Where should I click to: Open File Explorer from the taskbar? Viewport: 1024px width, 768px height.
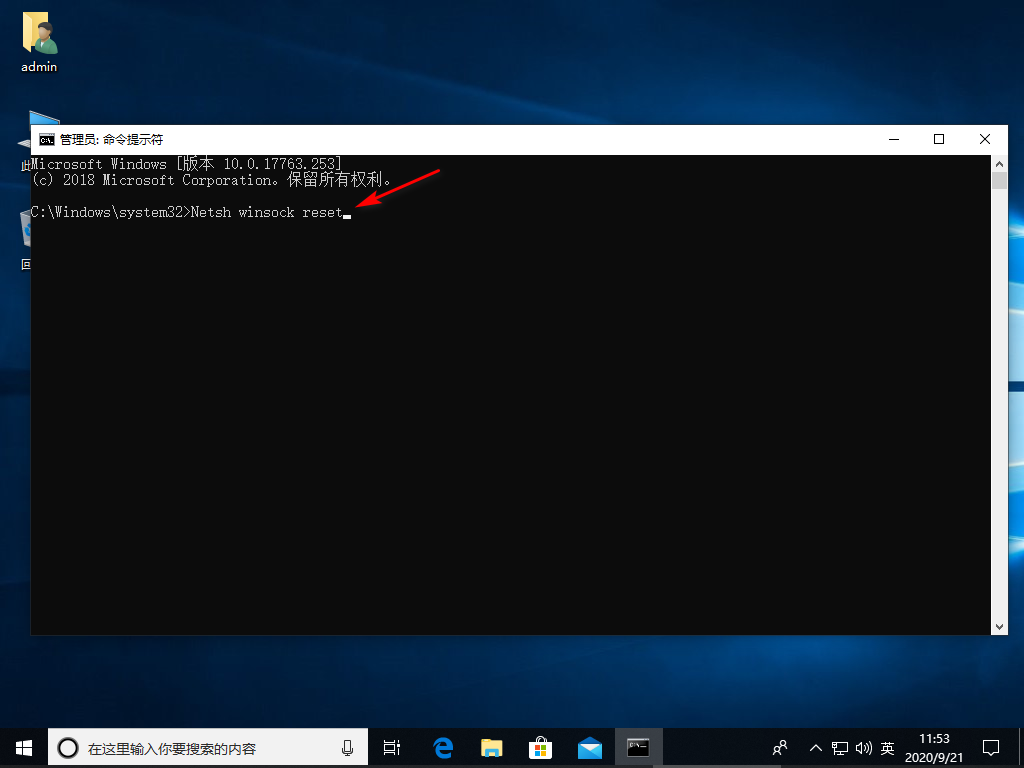491,747
